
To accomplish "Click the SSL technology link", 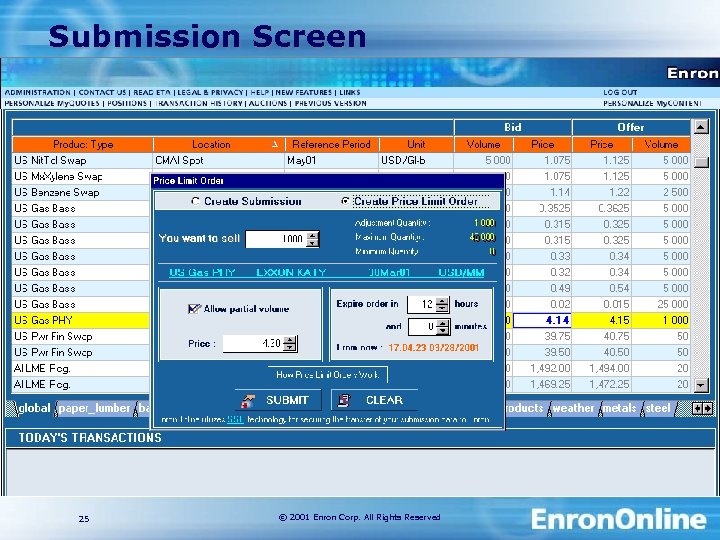I will coord(235,419).
